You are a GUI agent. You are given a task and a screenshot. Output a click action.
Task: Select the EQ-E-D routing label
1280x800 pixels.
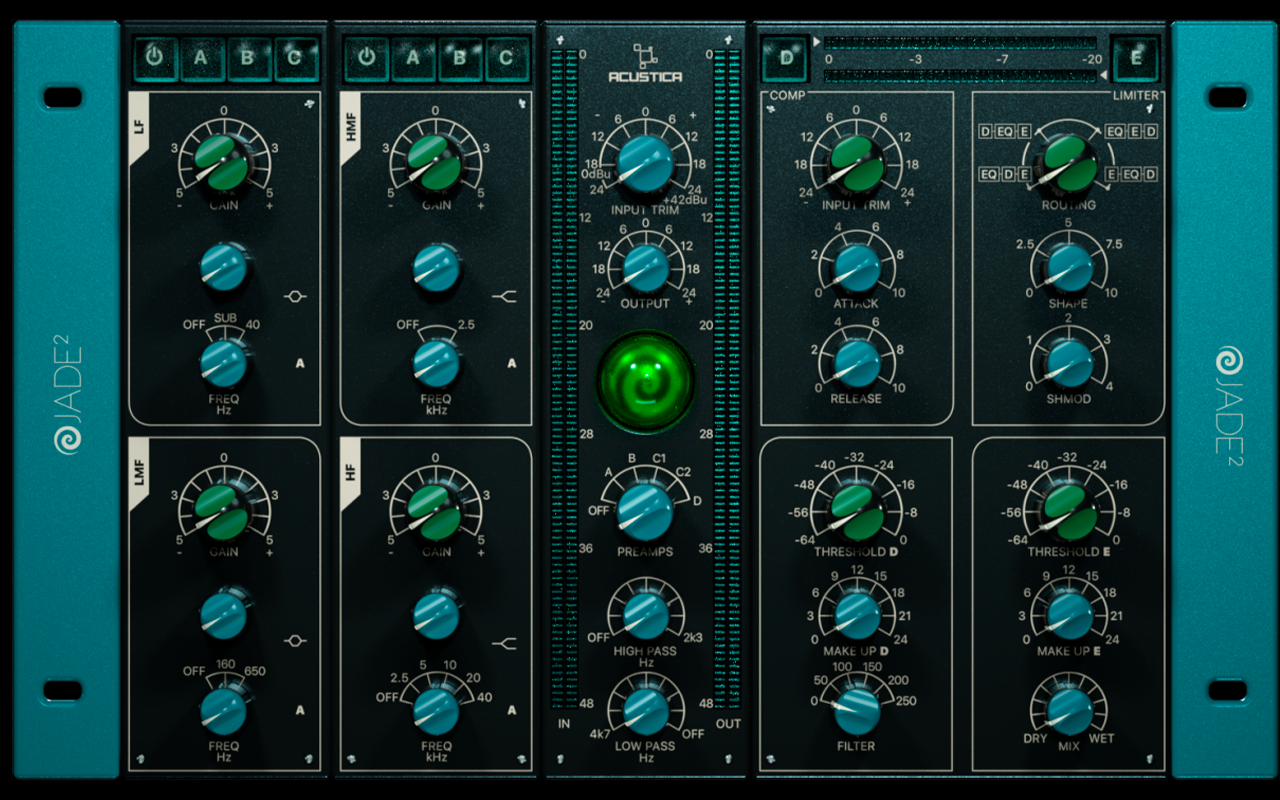coord(1132,131)
